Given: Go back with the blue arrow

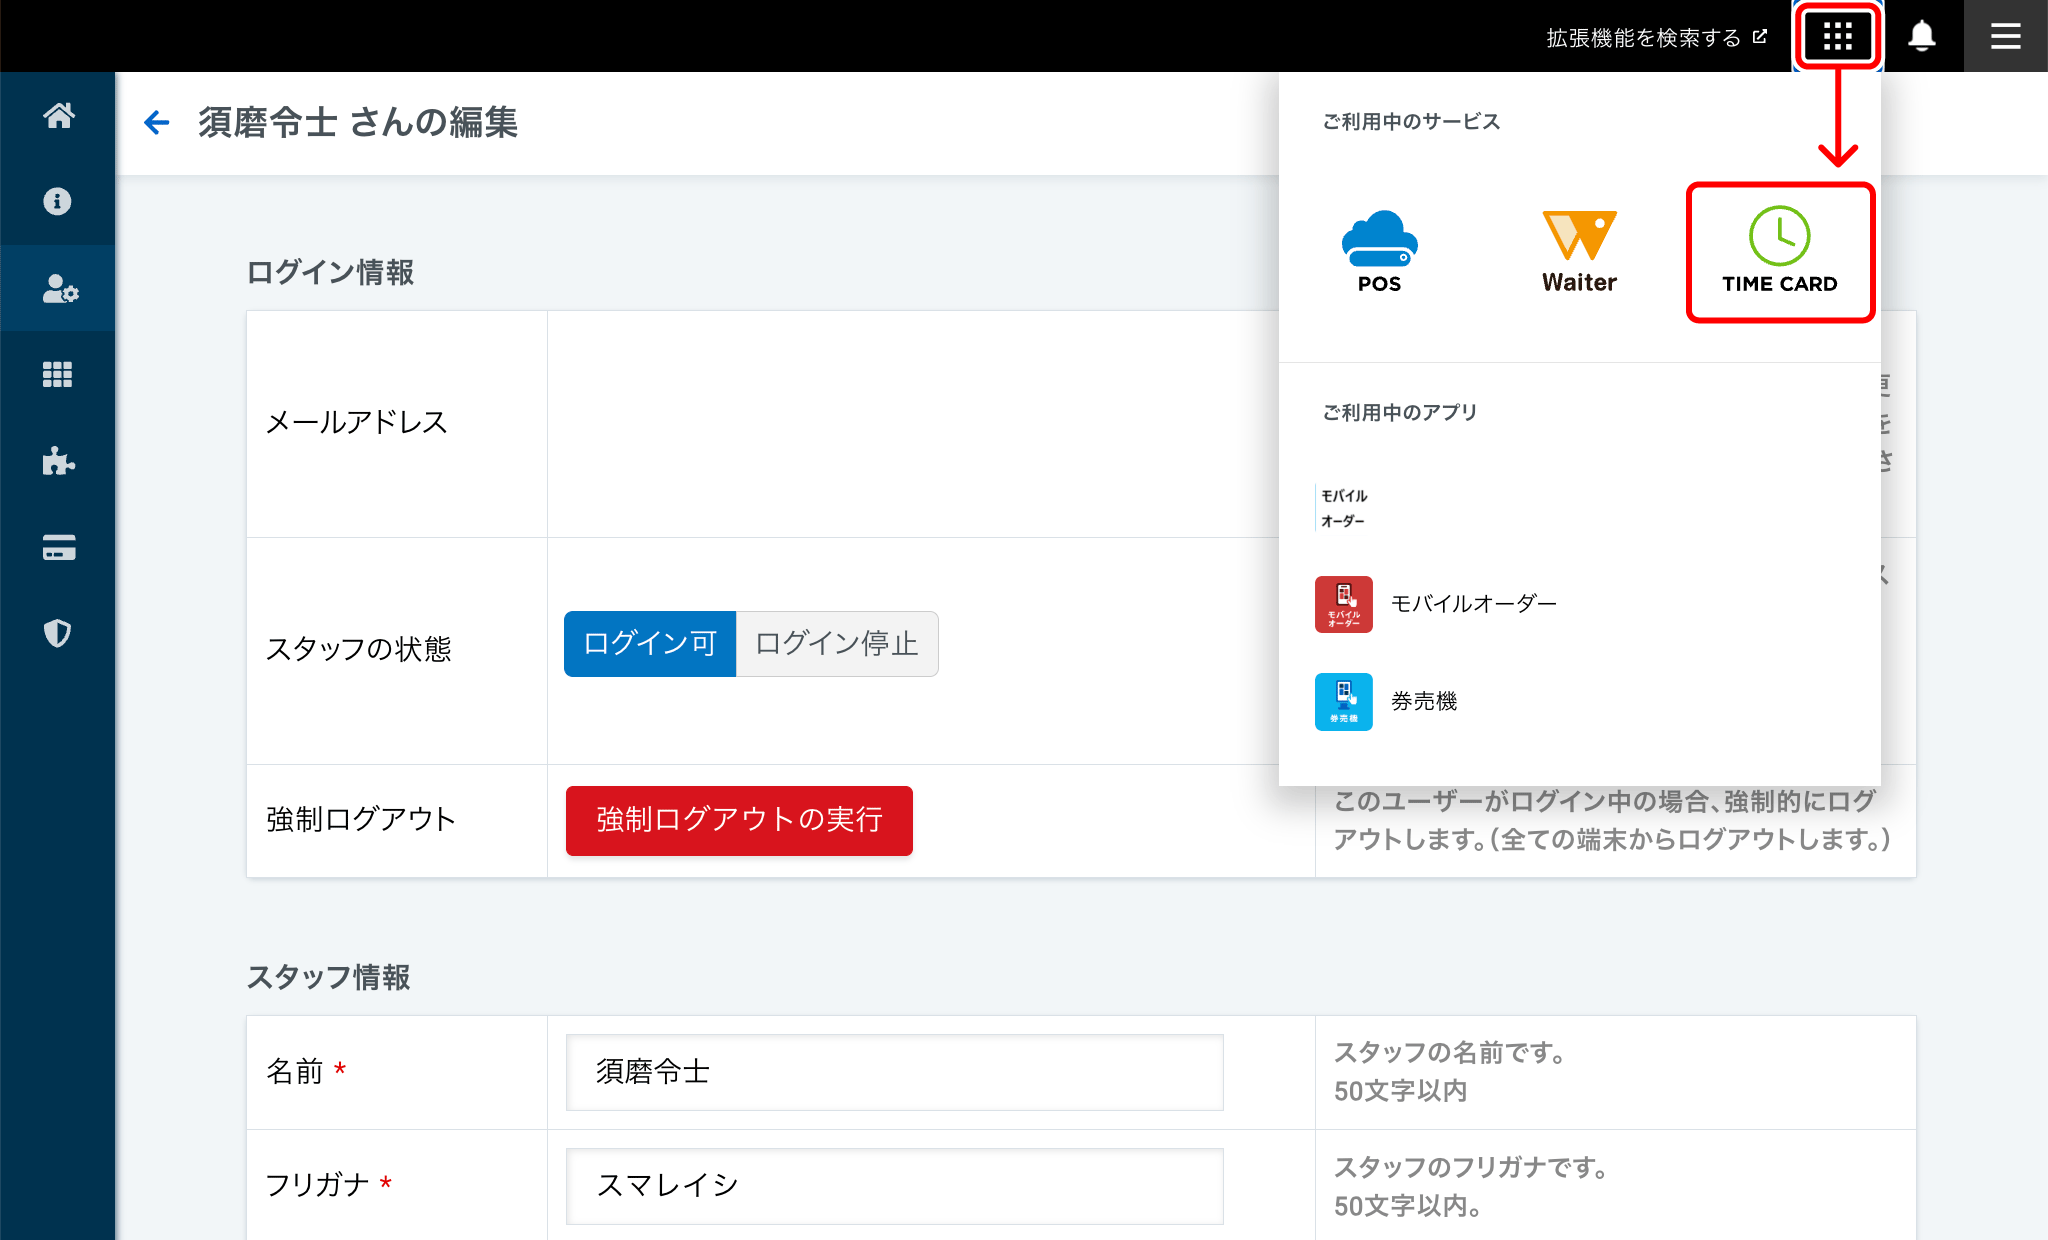Looking at the screenshot, I should click(x=157, y=123).
